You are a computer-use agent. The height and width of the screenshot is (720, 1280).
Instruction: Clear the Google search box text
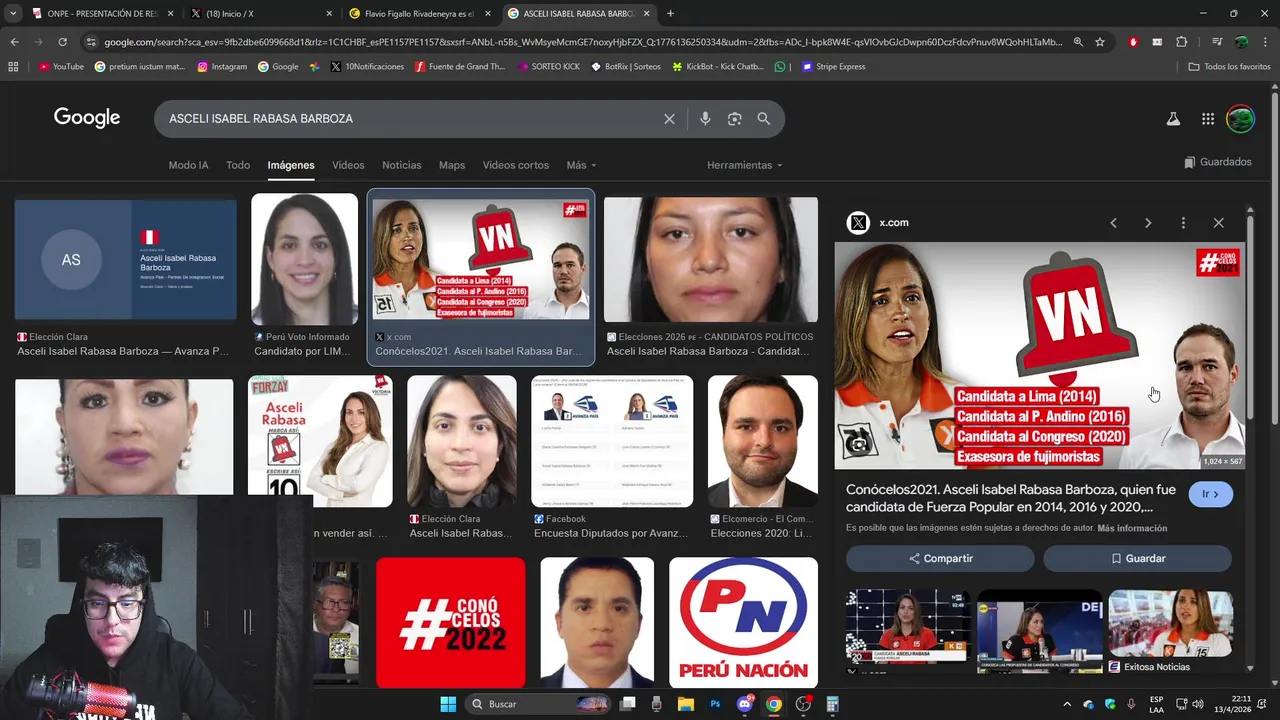pyautogui.click(x=669, y=119)
